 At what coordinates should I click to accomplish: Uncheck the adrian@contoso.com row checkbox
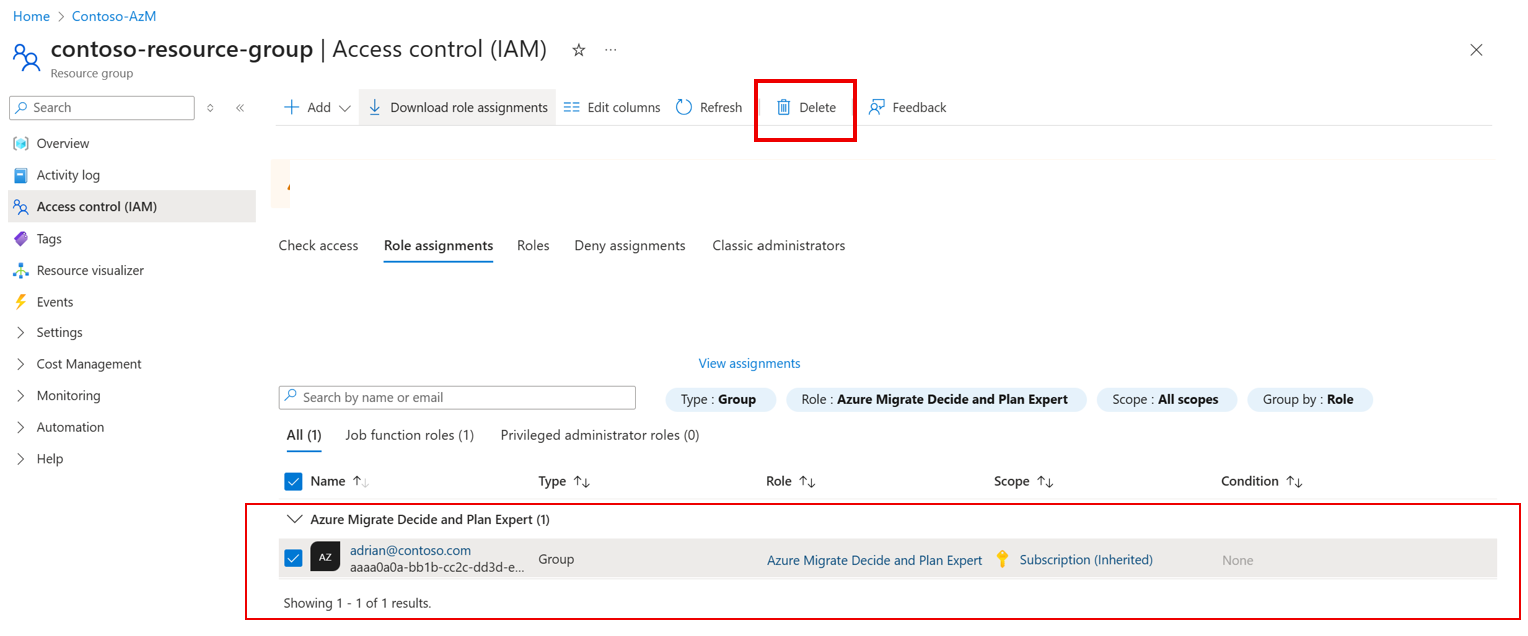click(x=293, y=558)
